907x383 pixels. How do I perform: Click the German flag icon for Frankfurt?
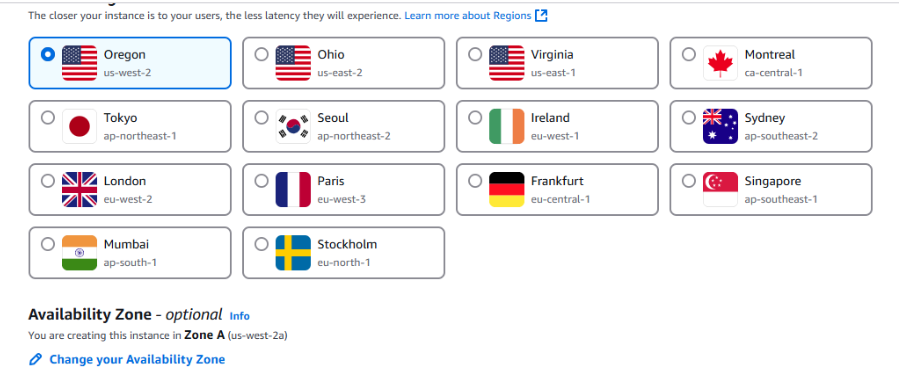(506, 189)
